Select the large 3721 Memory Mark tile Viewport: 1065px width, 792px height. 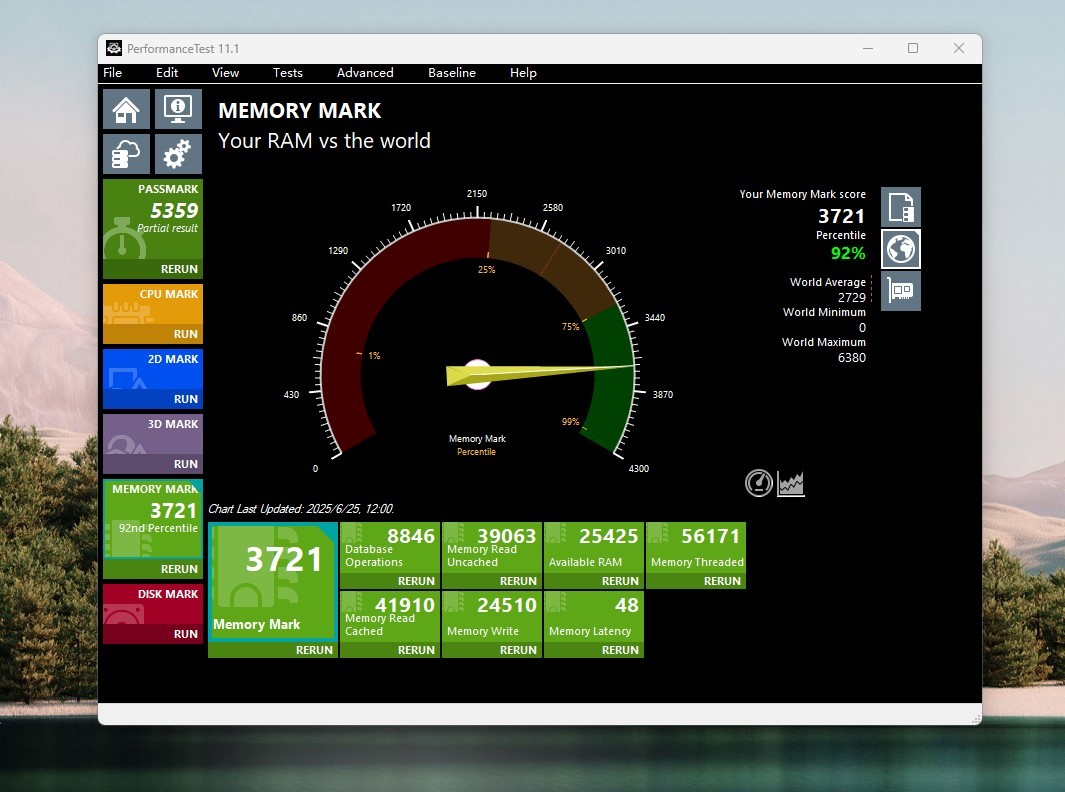pyautogui.click(x=273, y=582)
